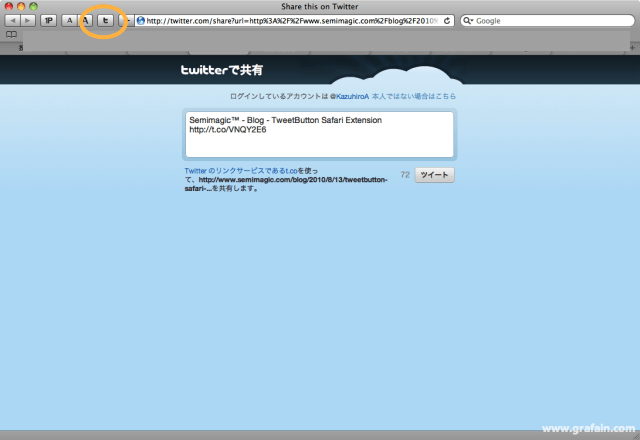Increase text size with large A button

click(86, 20)
